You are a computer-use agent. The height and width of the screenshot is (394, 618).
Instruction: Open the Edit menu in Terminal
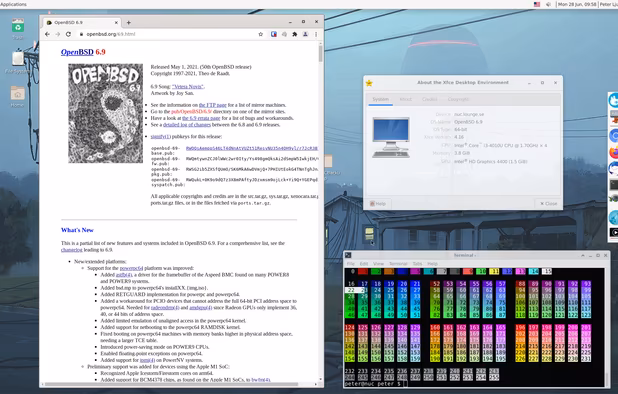click(363, 264)
